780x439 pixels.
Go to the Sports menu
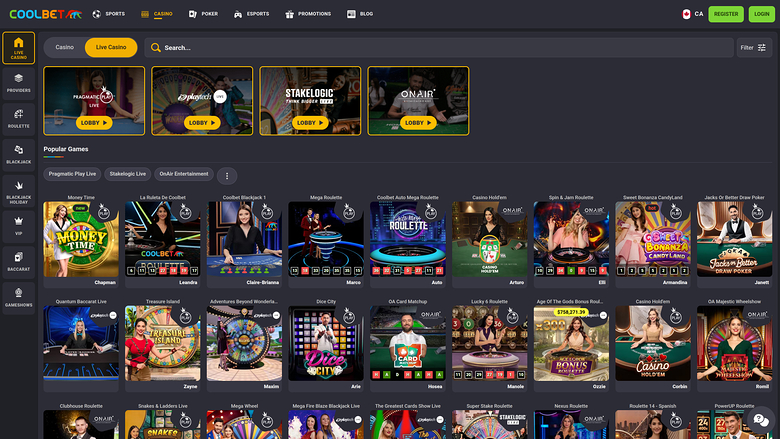(x=109, y=15)
